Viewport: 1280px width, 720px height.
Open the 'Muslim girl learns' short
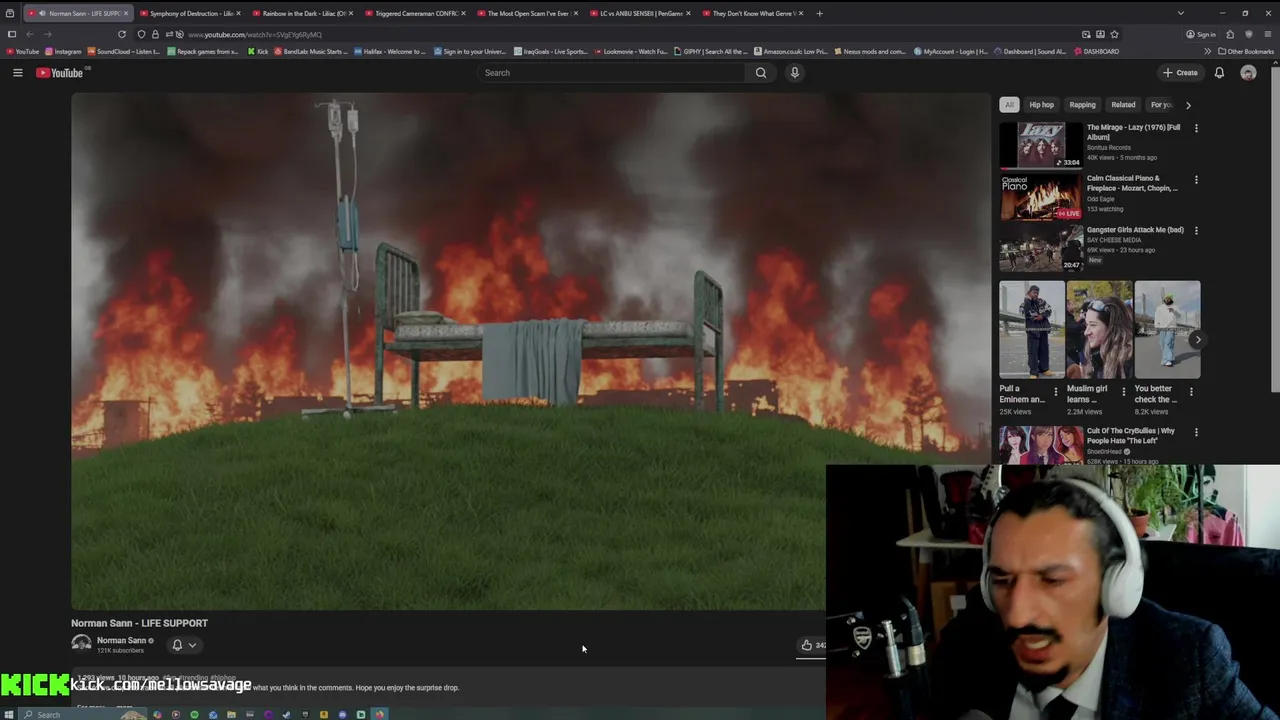1099,329
